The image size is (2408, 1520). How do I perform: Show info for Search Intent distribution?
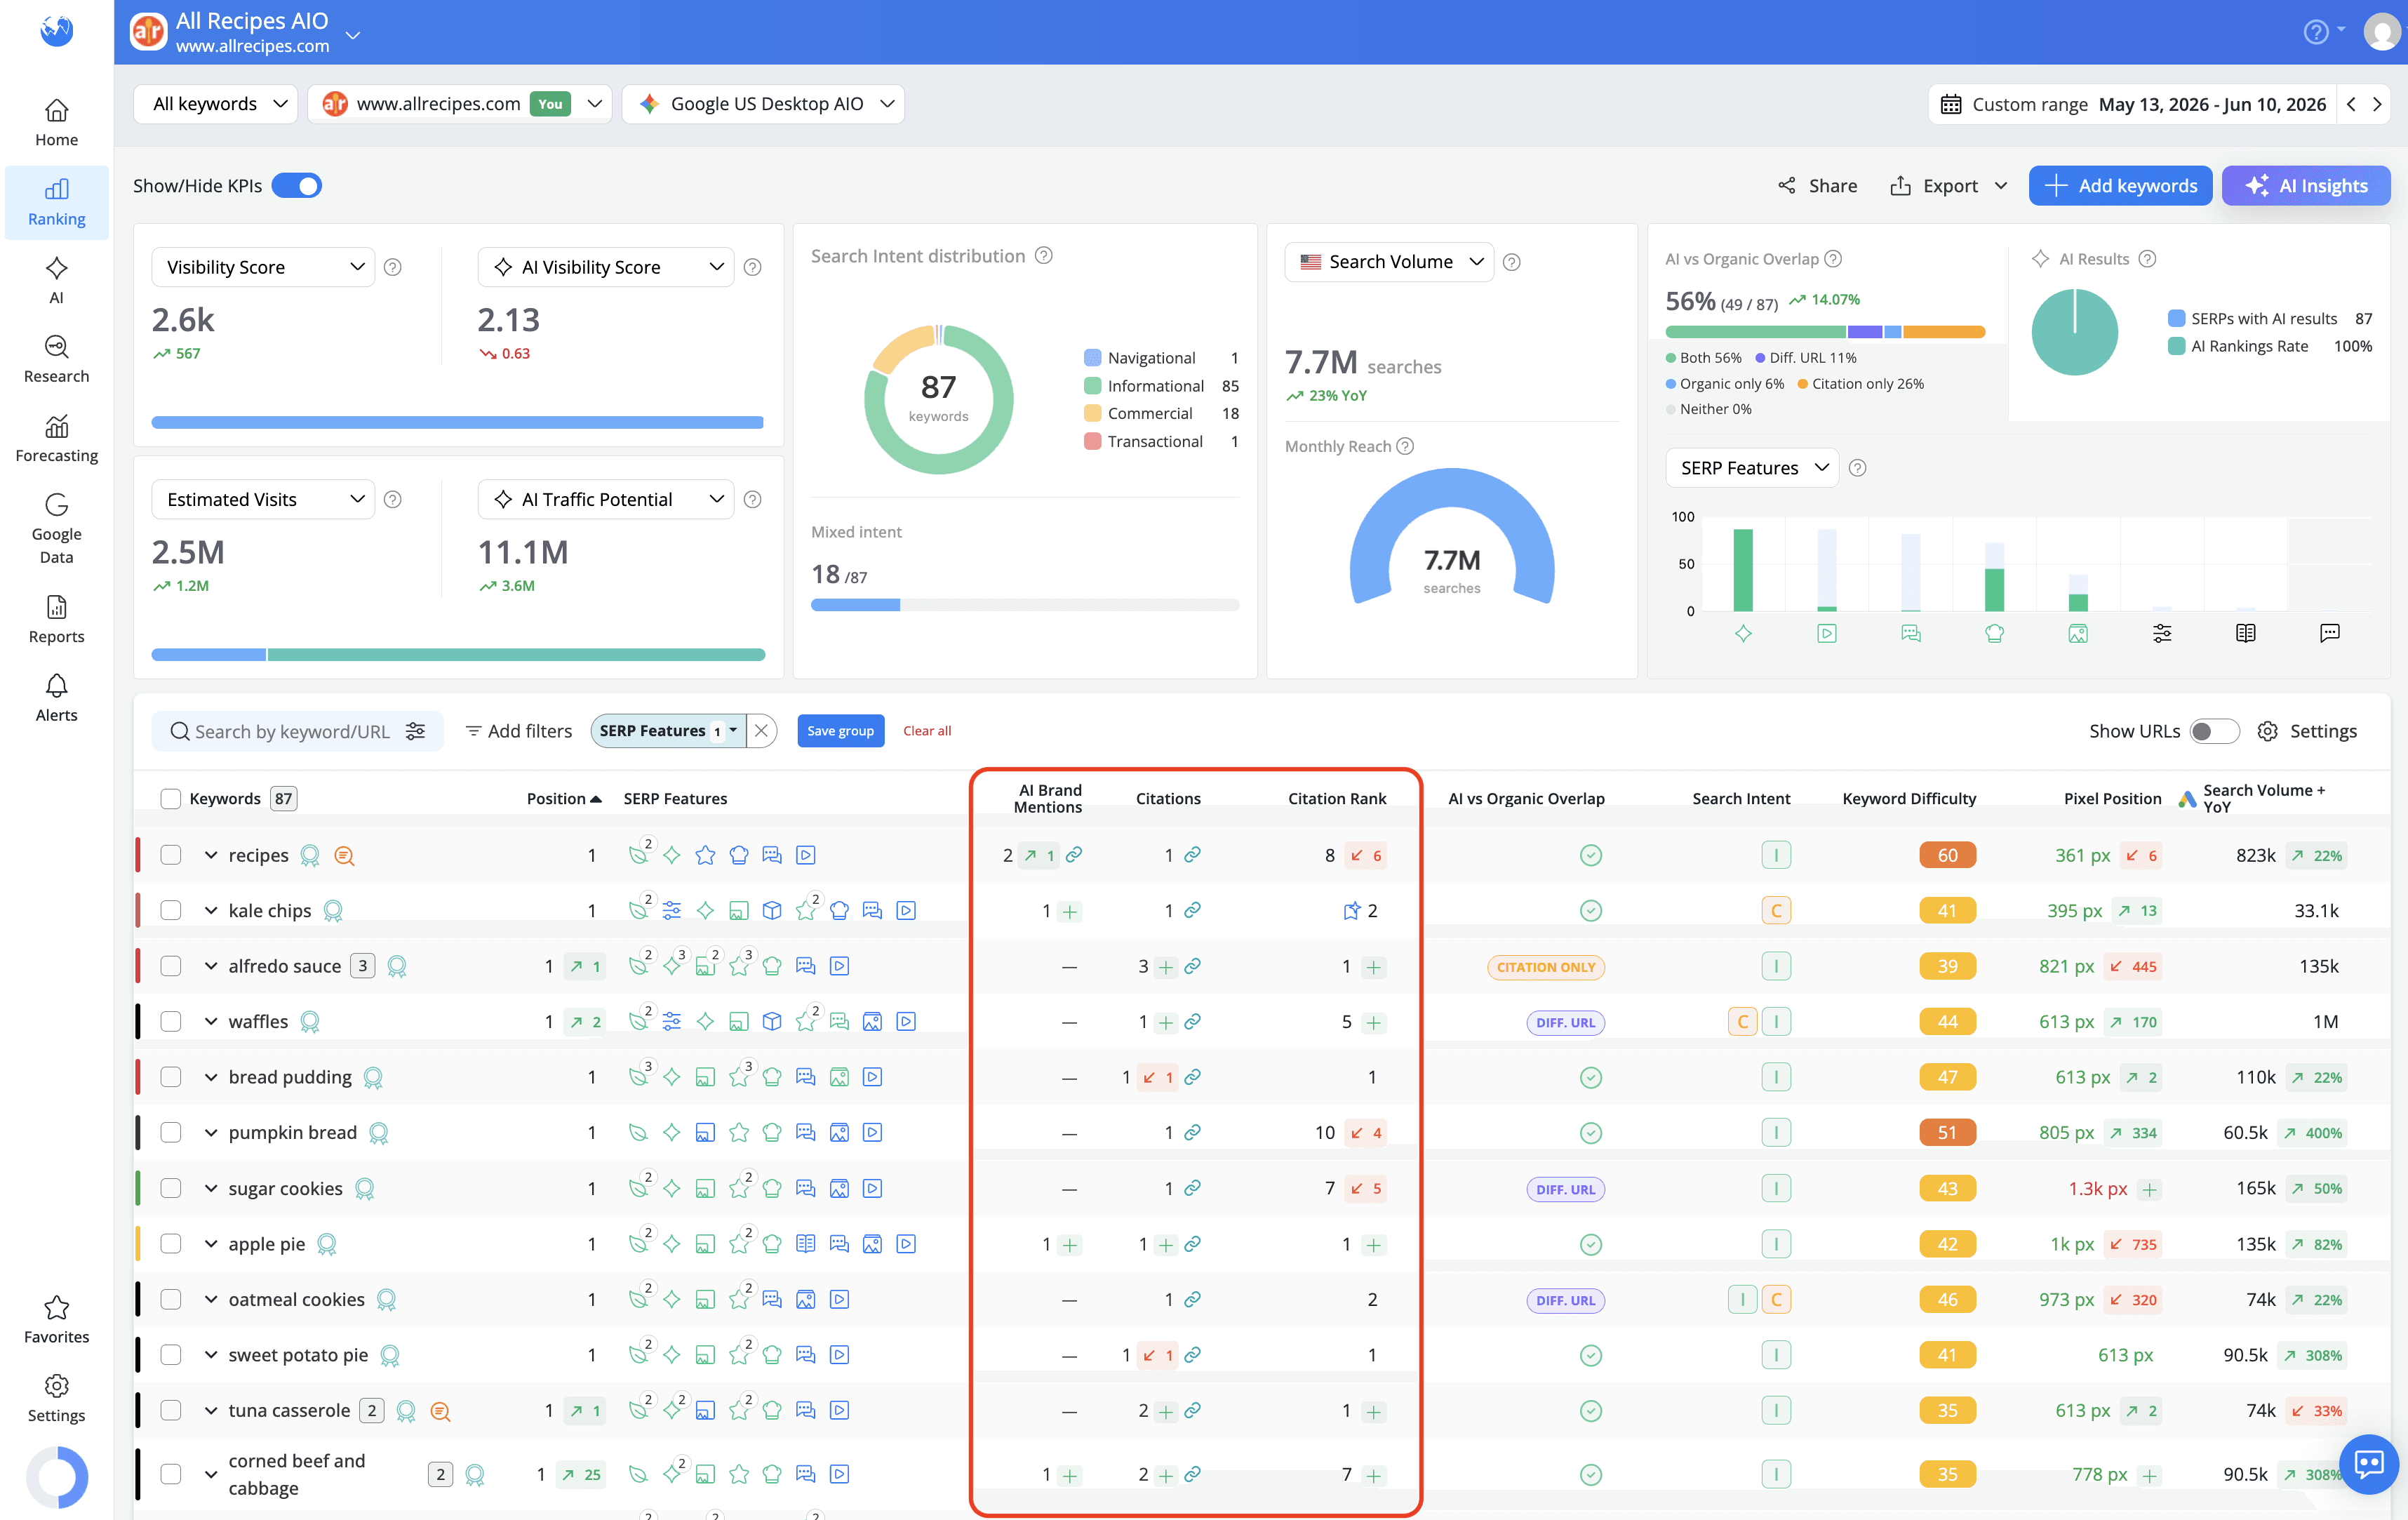1043,256
